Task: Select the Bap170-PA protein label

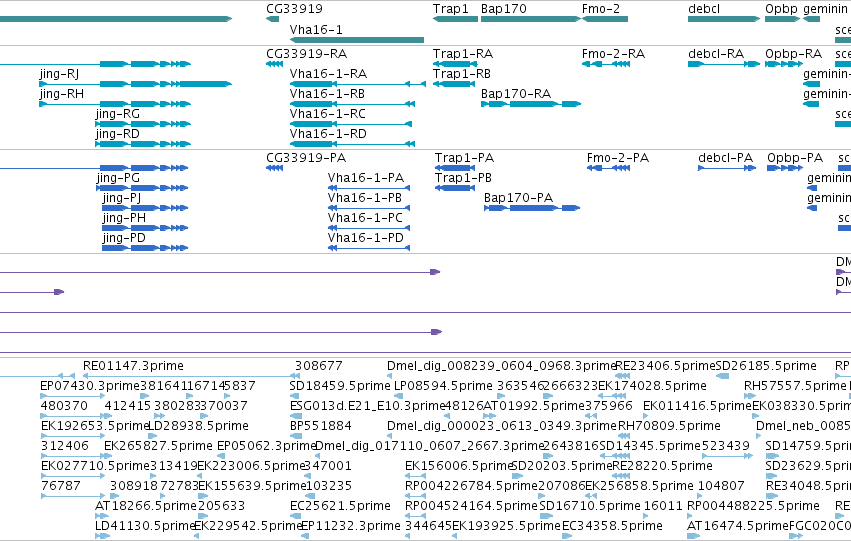Action: pyautogui.click(x=518, y=198)
